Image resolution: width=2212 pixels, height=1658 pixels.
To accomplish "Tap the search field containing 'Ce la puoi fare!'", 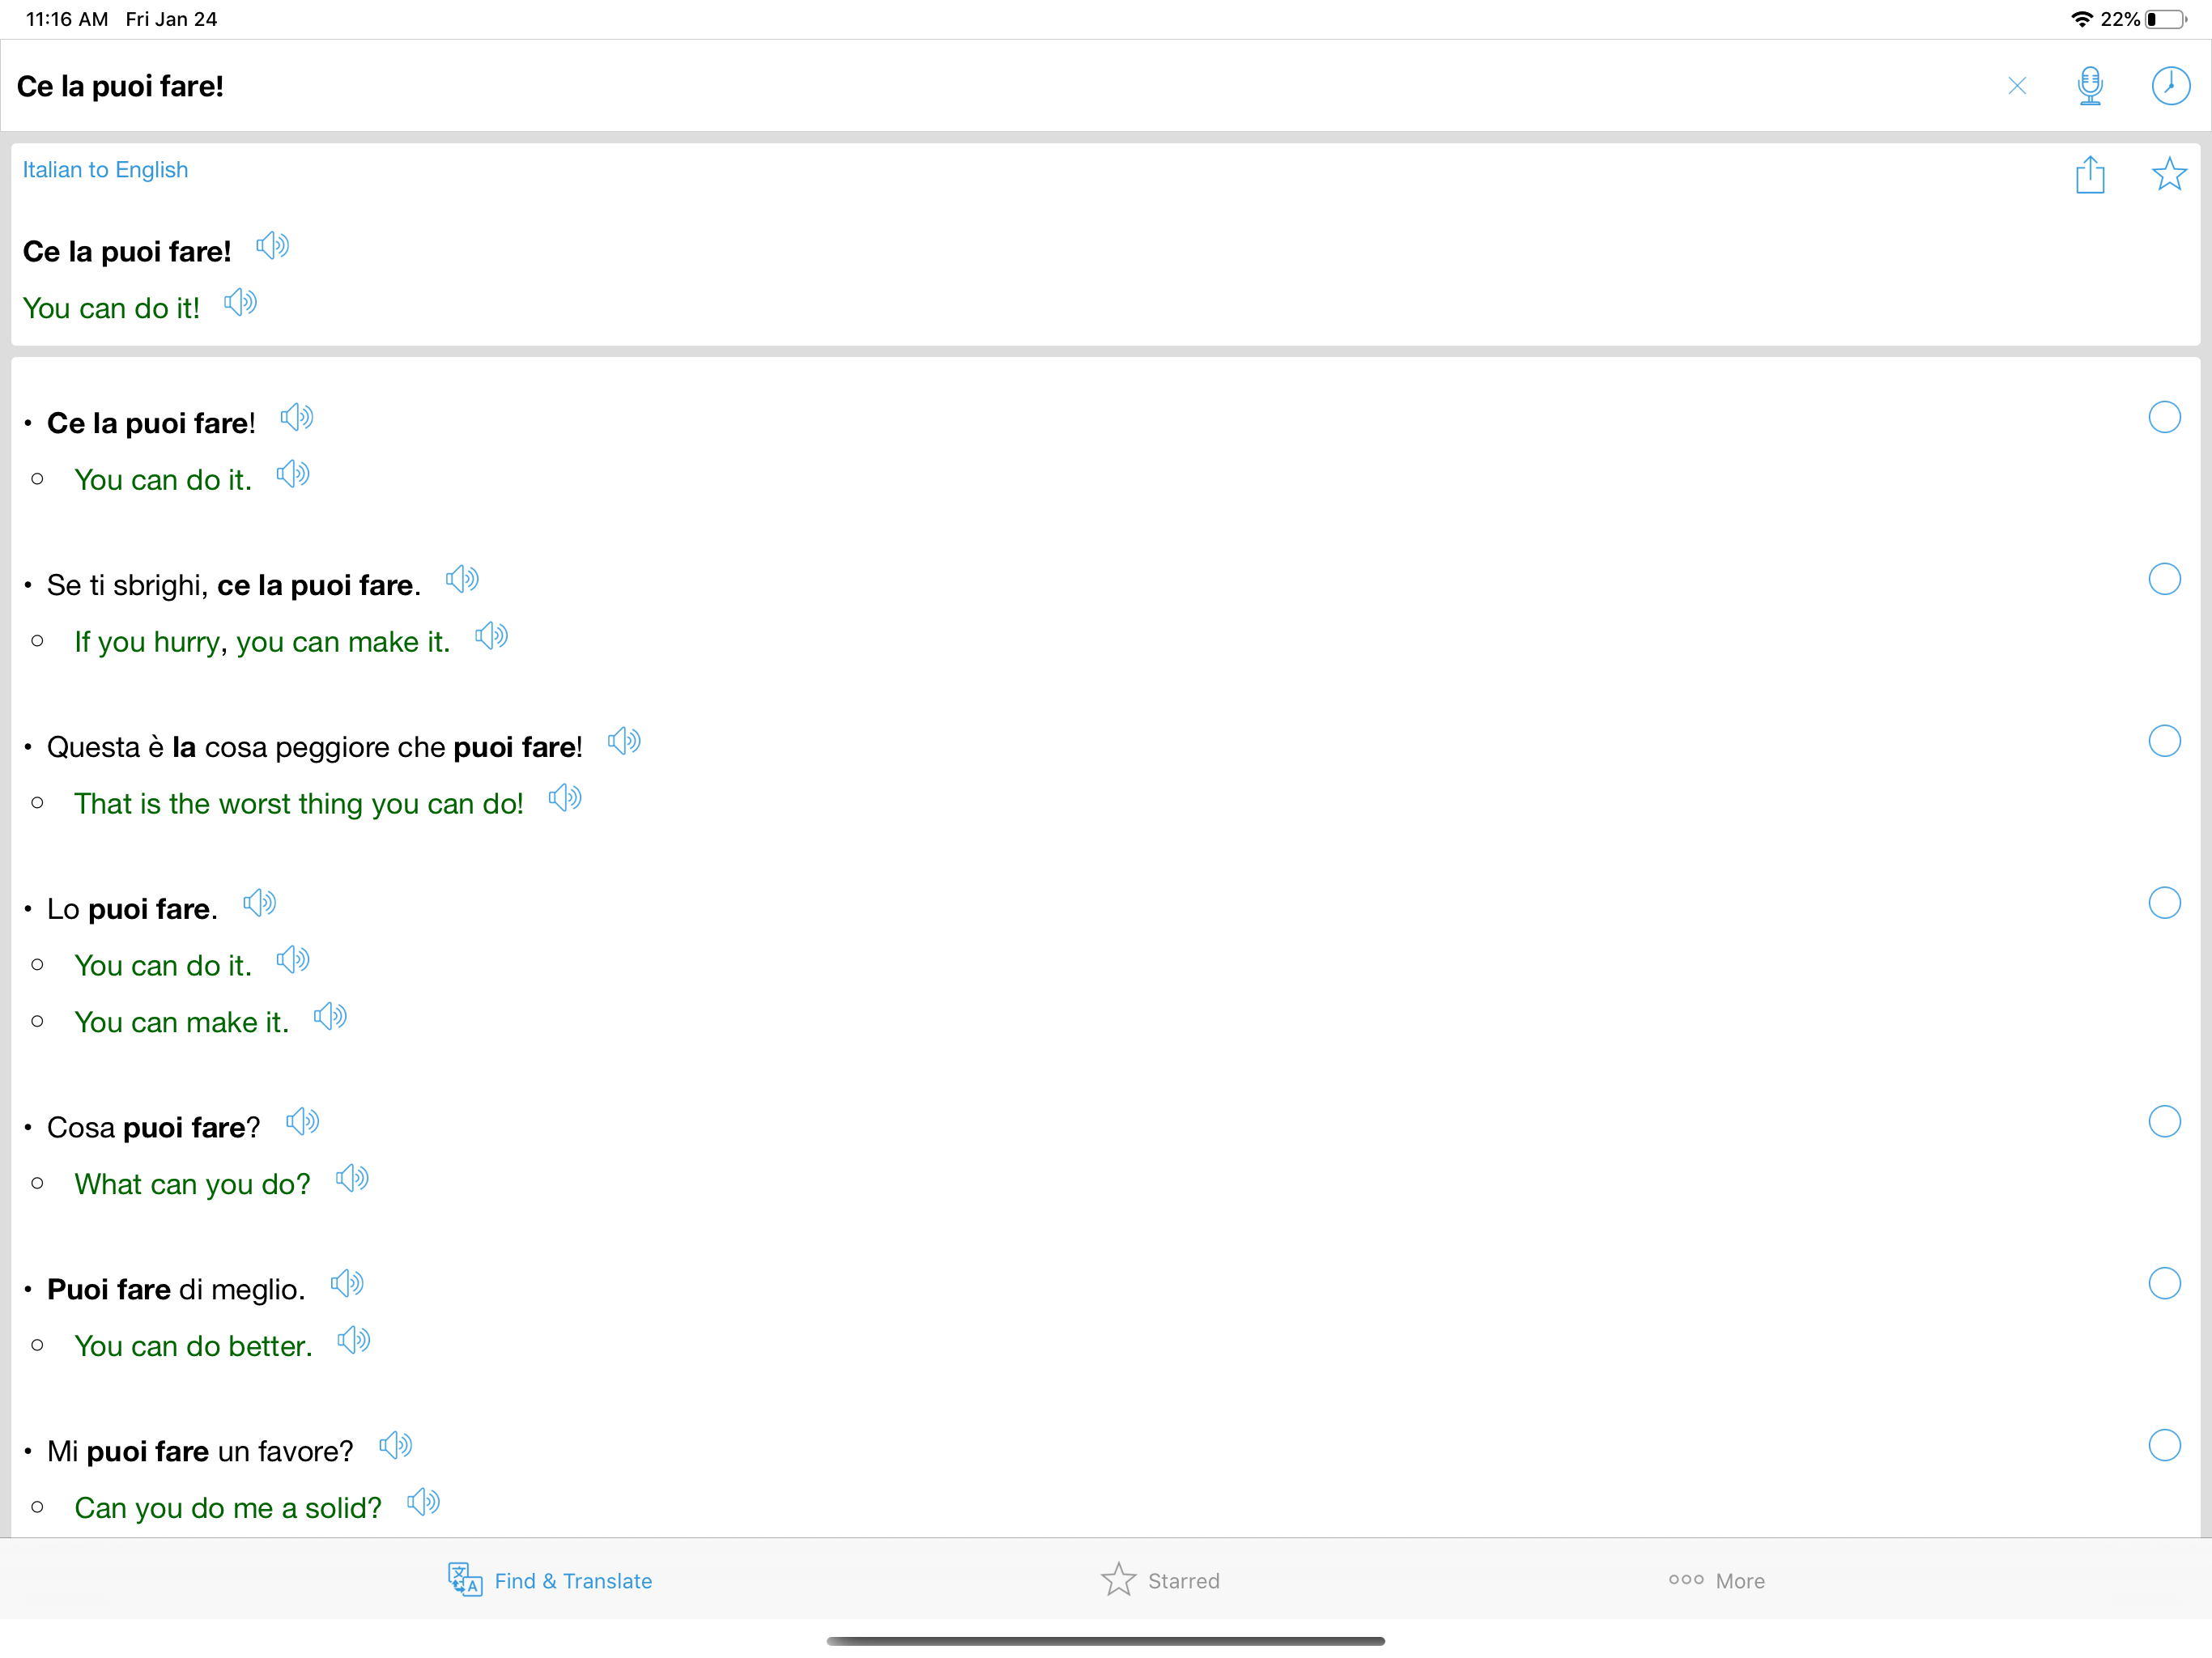I will pyautogui.click(x=900, y=86).
